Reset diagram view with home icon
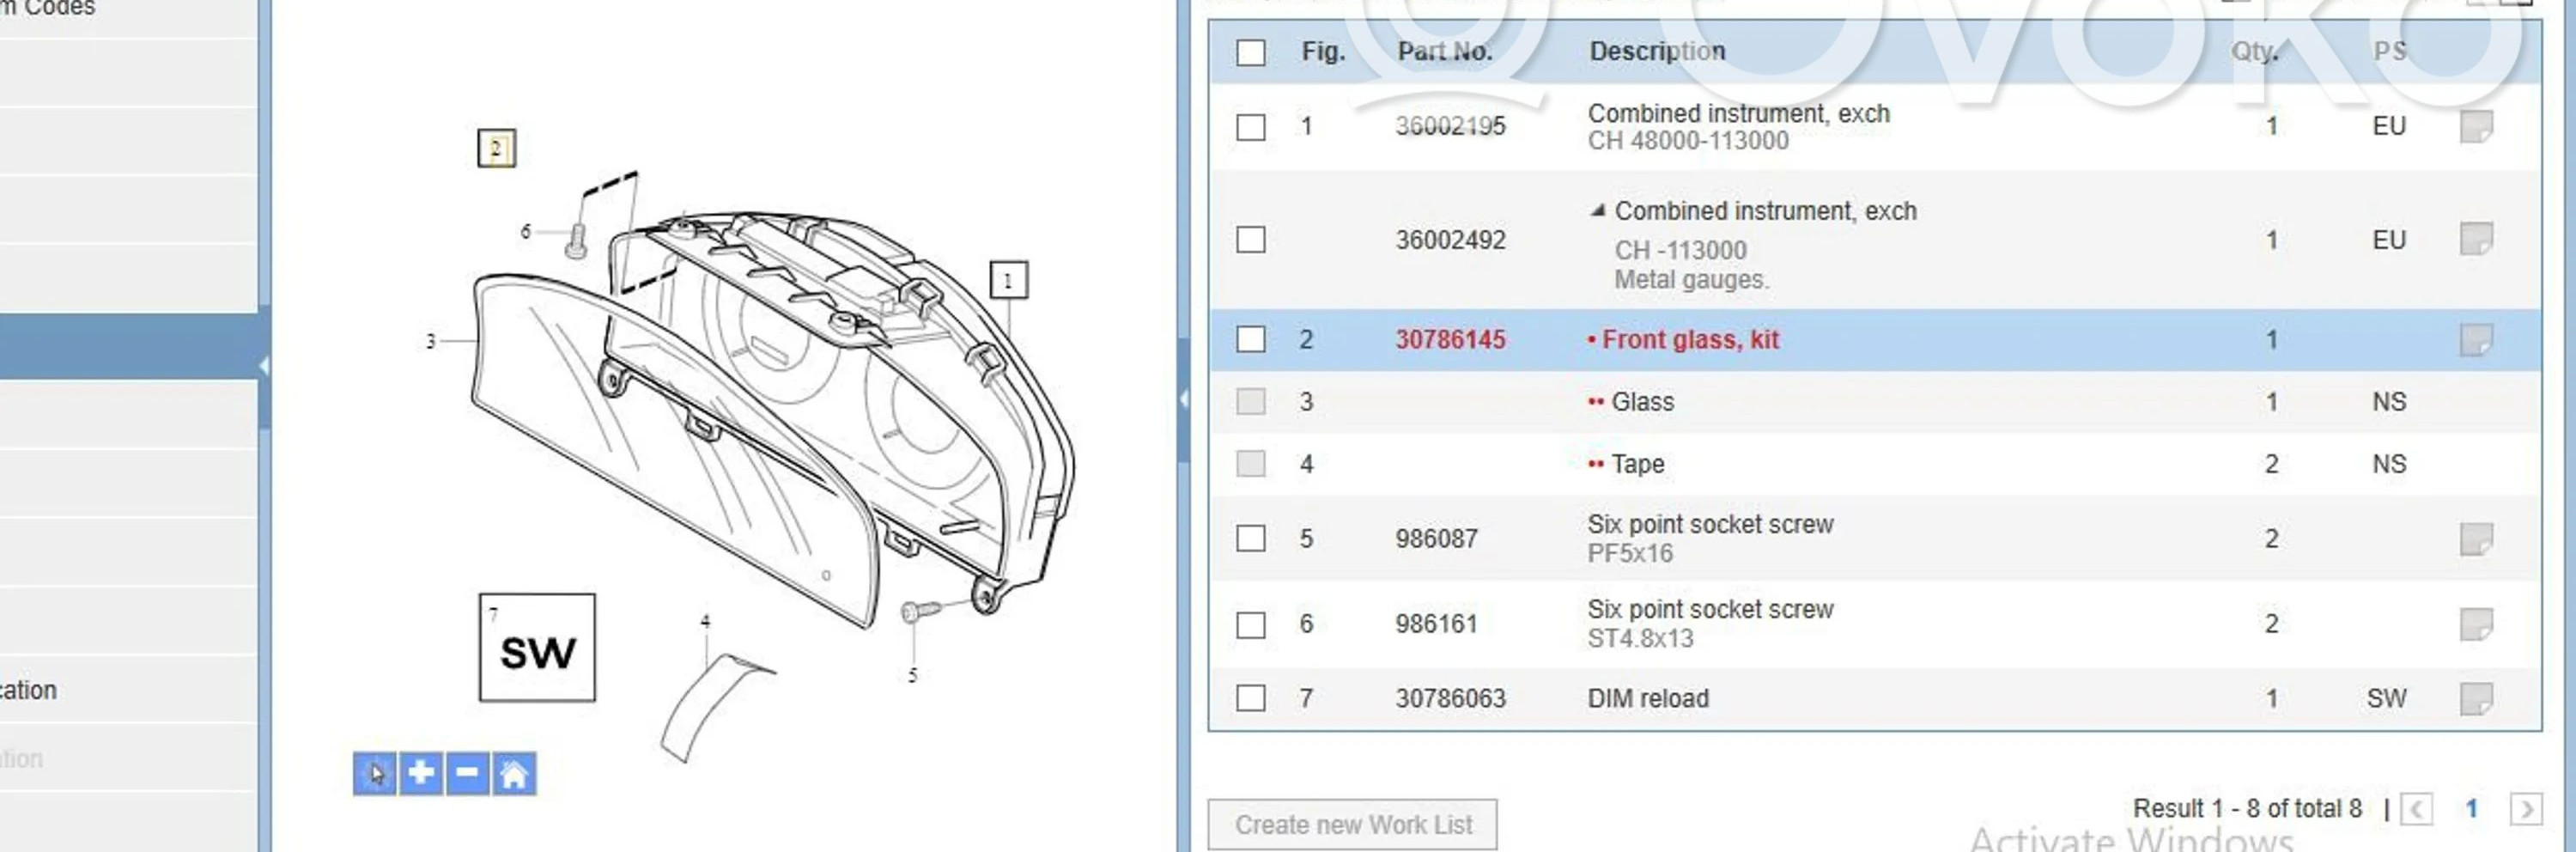The height and width of the screenshot is (852, 2576). (x=513, y=774)
